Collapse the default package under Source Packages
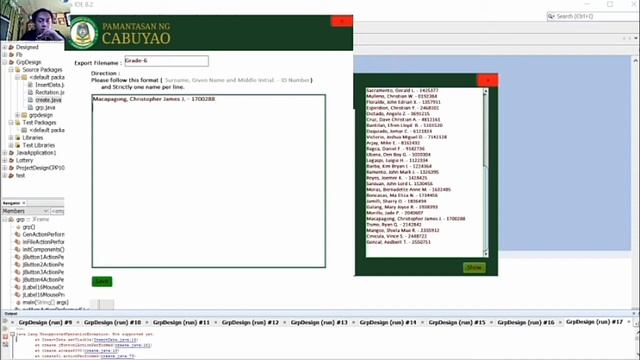Image resolution: width=640 pixels, height=360 pixels. point(18,77)
